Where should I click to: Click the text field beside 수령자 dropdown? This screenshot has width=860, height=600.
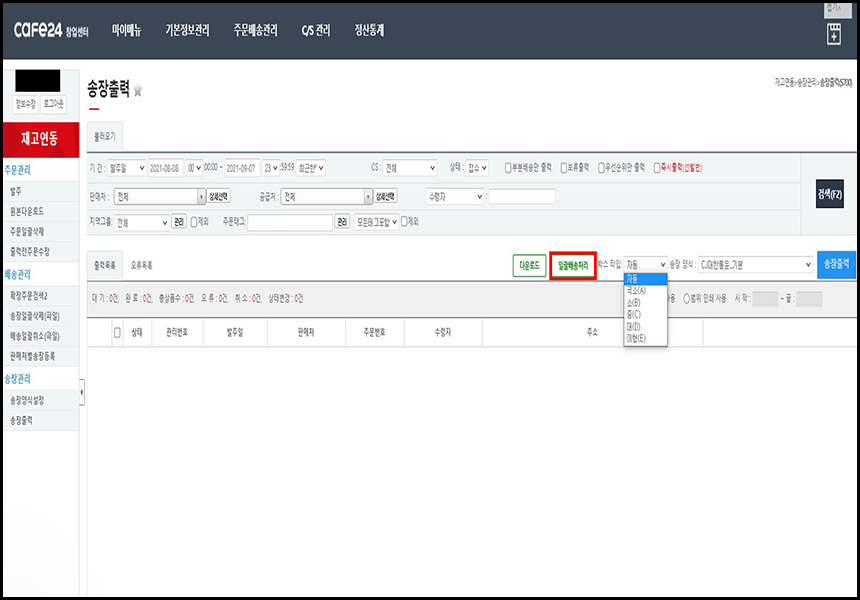pyautogui.click(x=522, y=196)
